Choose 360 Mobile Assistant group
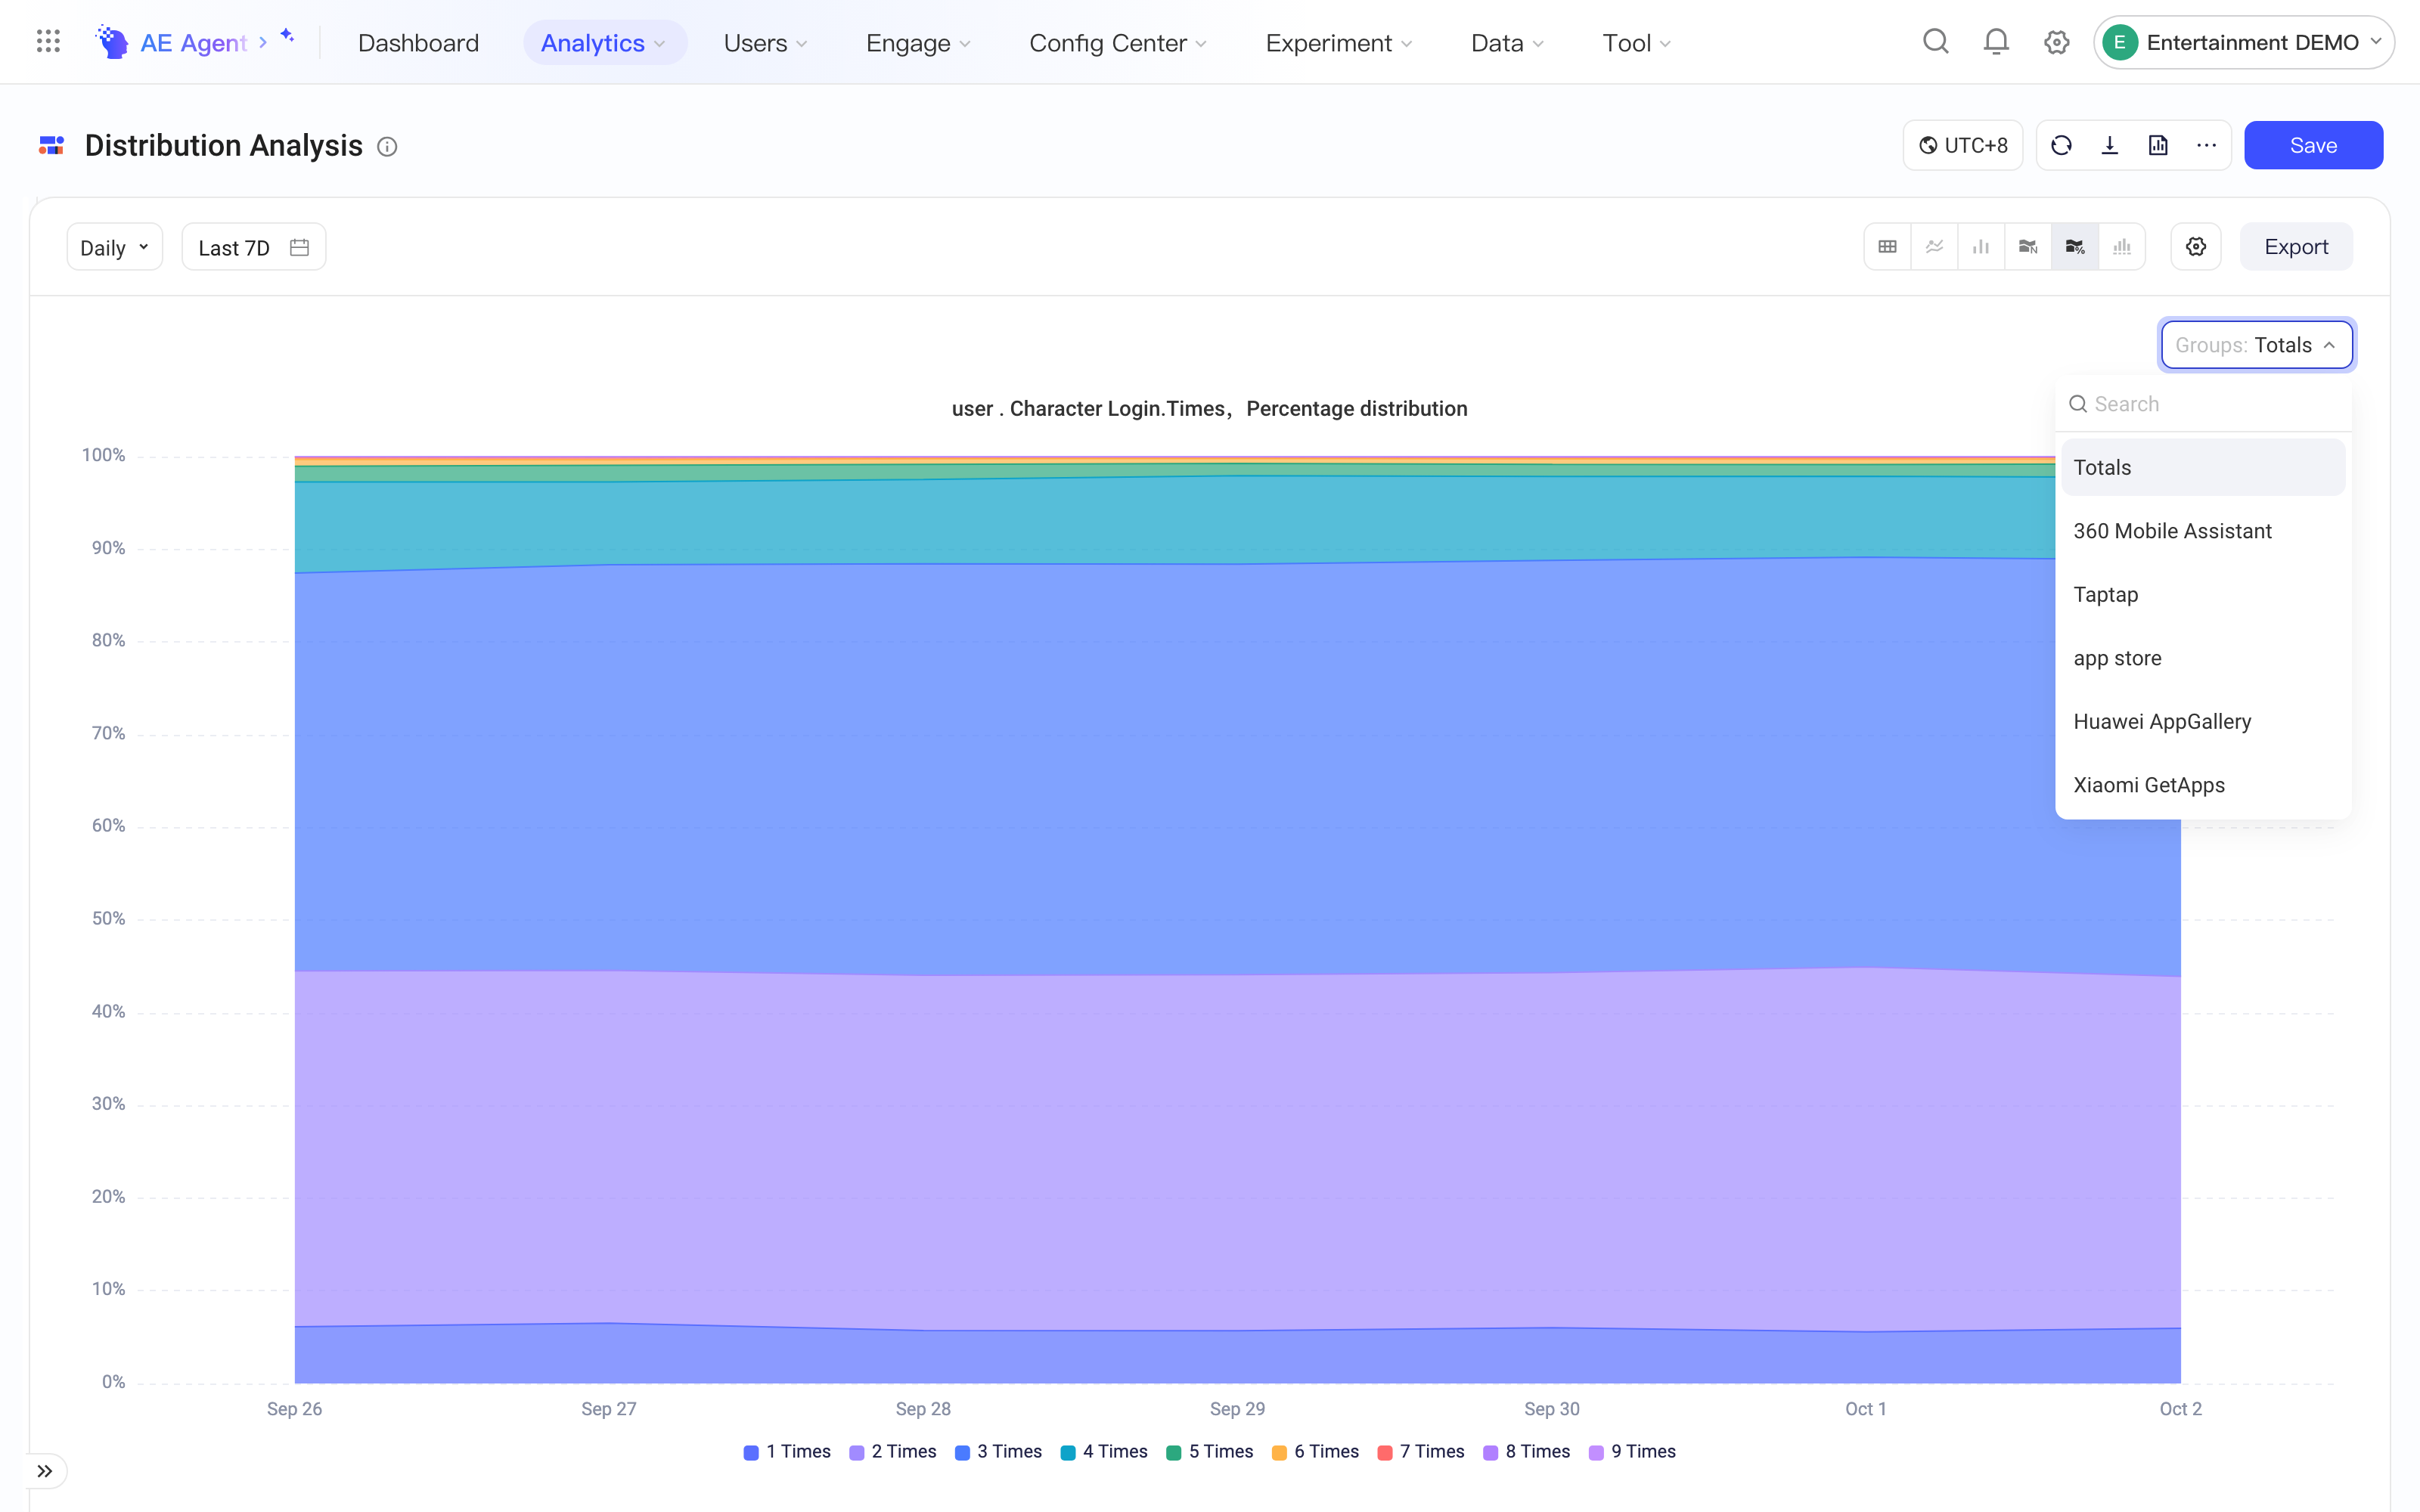2420x1512 pixels. (2203, 531)
